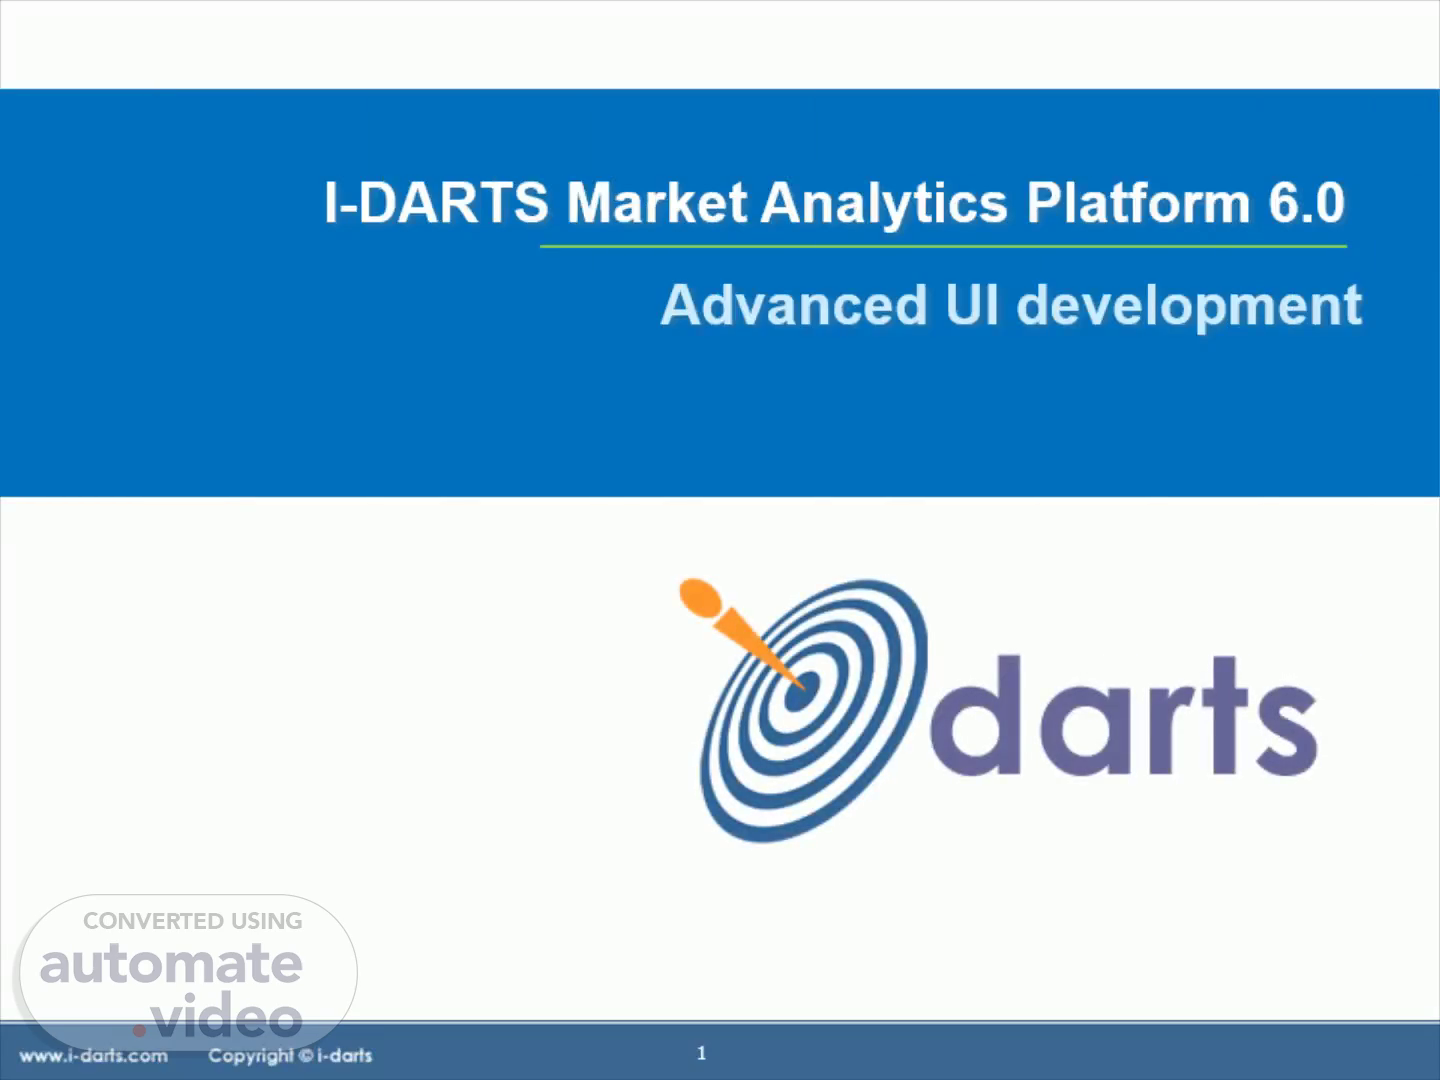This screenshot has width=1440, height=1080.
Task: Select the 'I-DARTS Market Analytics Platform 6.0' title
Action: [834, 203]
